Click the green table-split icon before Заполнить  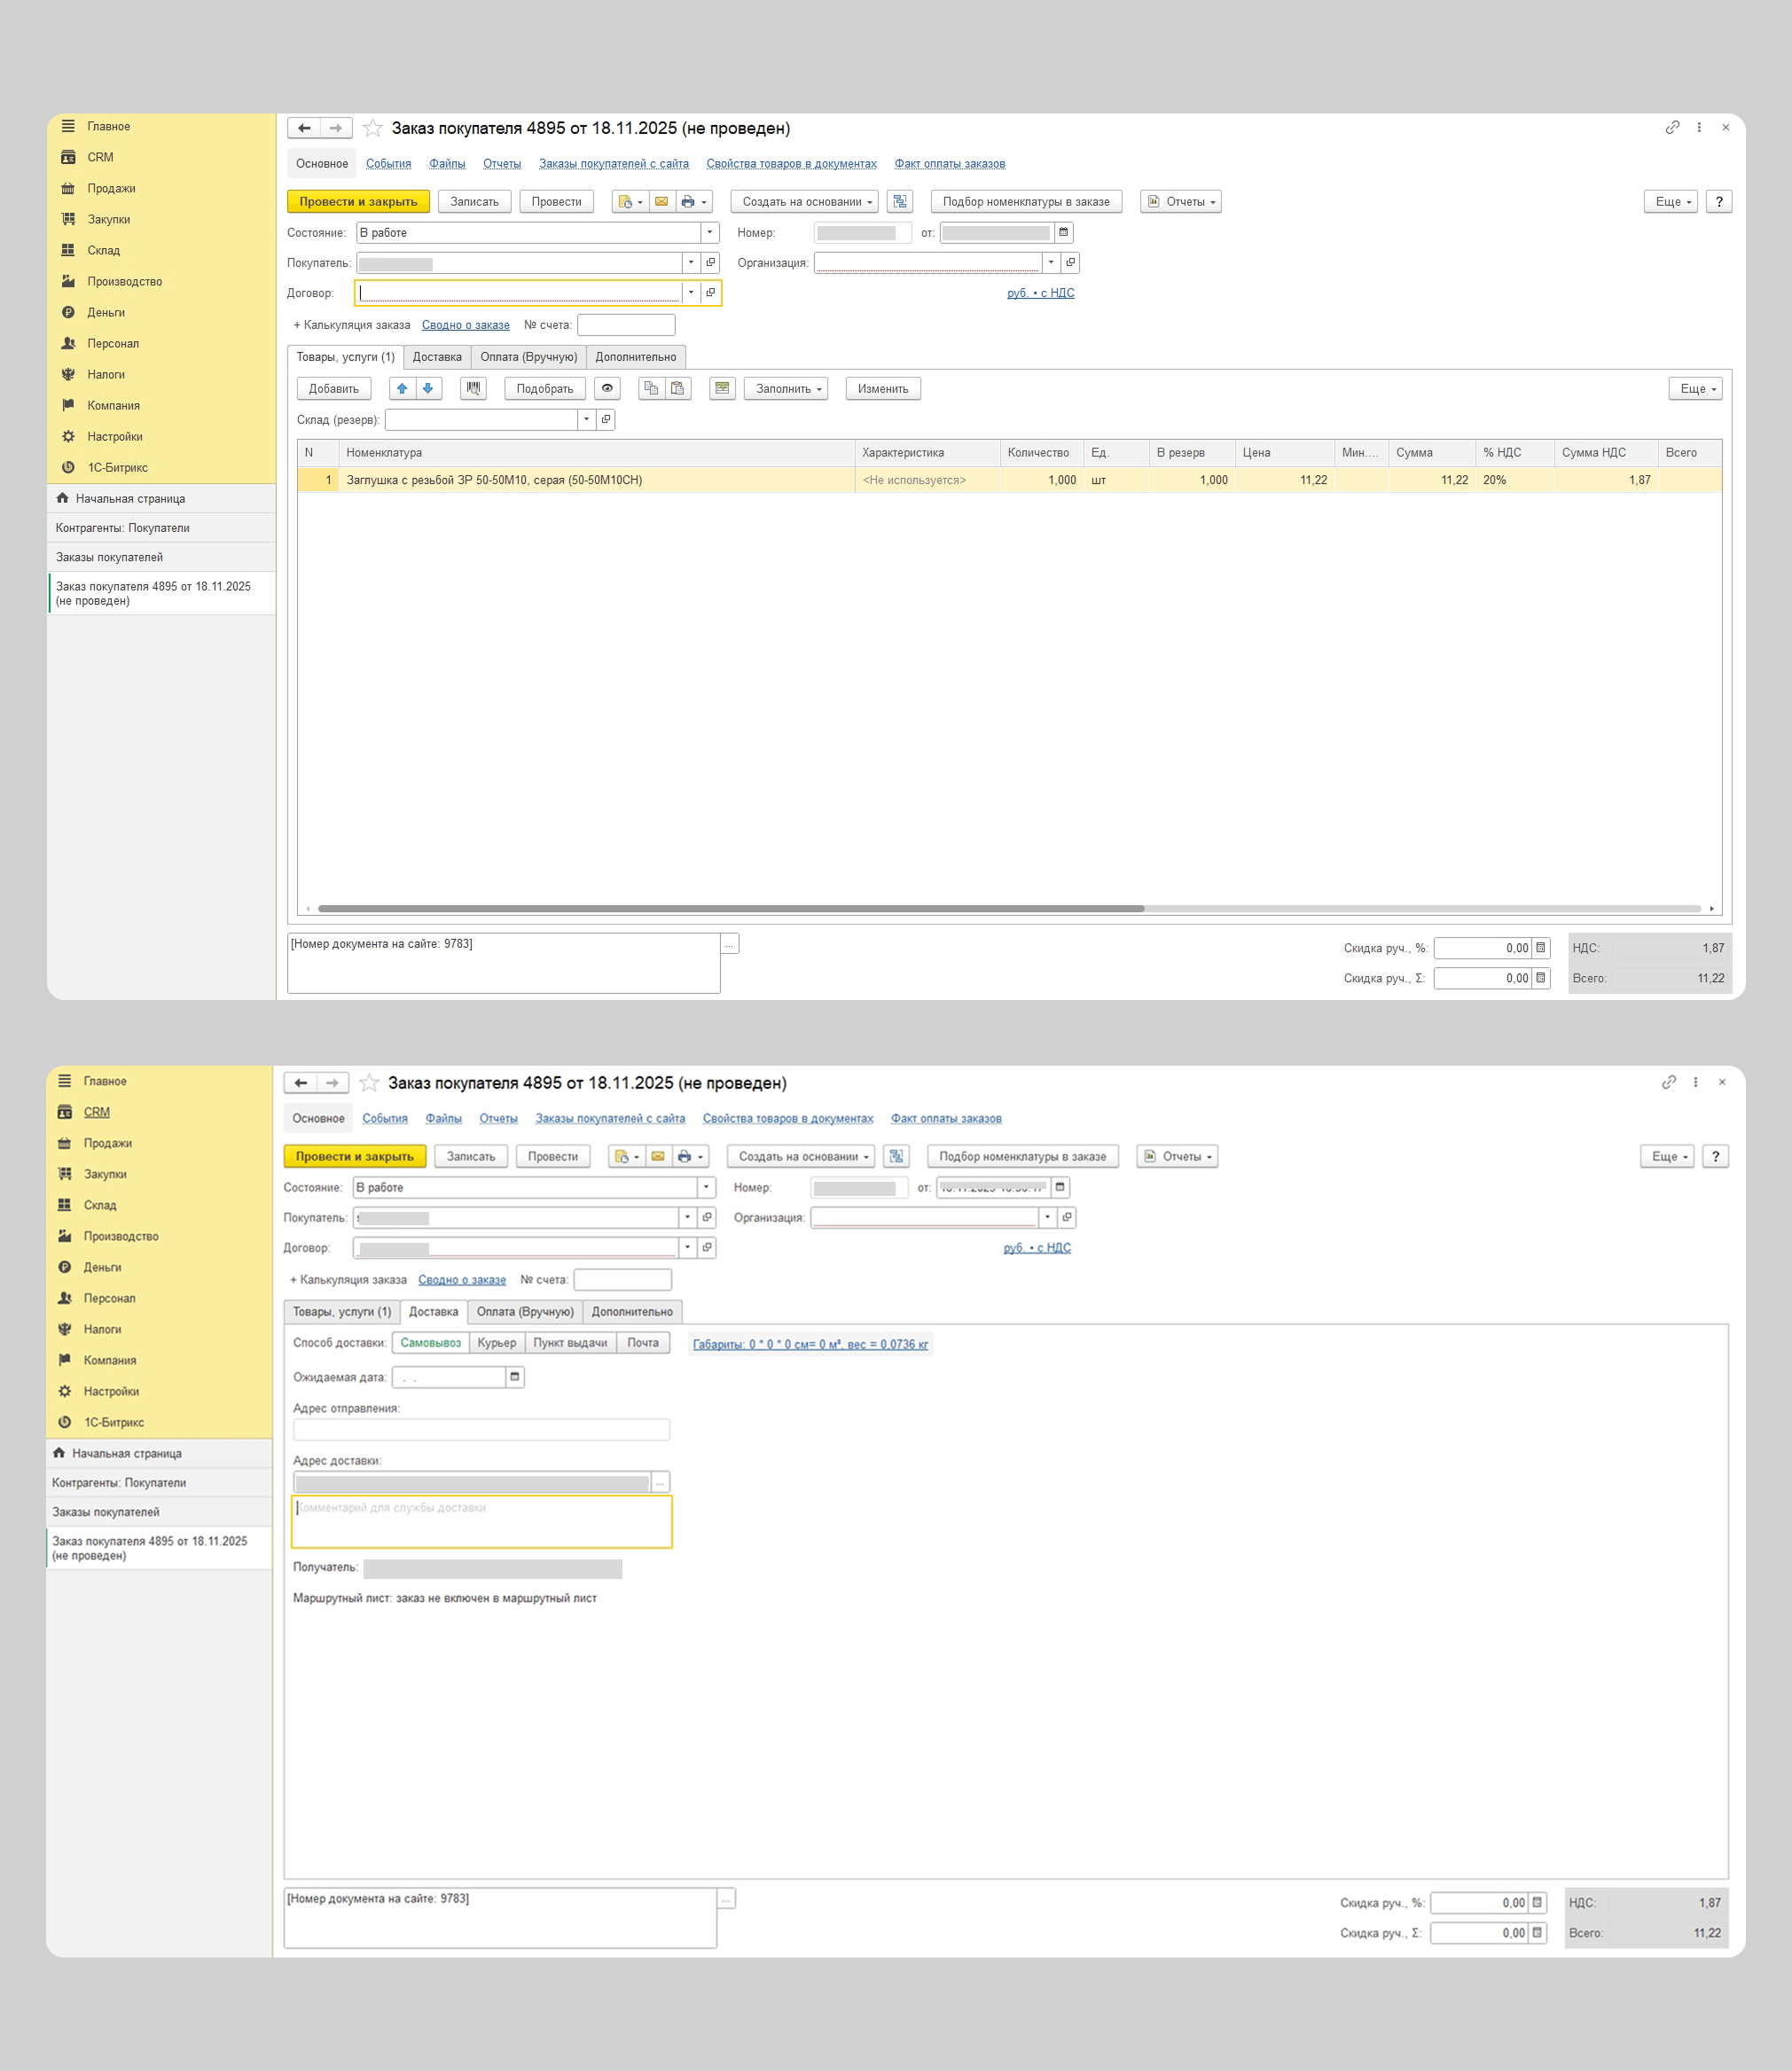(x=722, y=388)
